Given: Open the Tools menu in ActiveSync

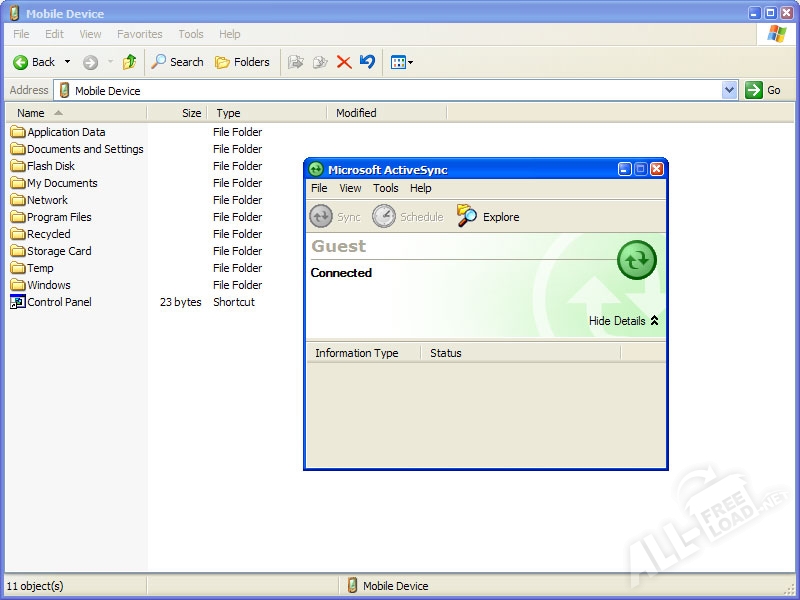Looking at the screenshot, I should tap(385, 188).
